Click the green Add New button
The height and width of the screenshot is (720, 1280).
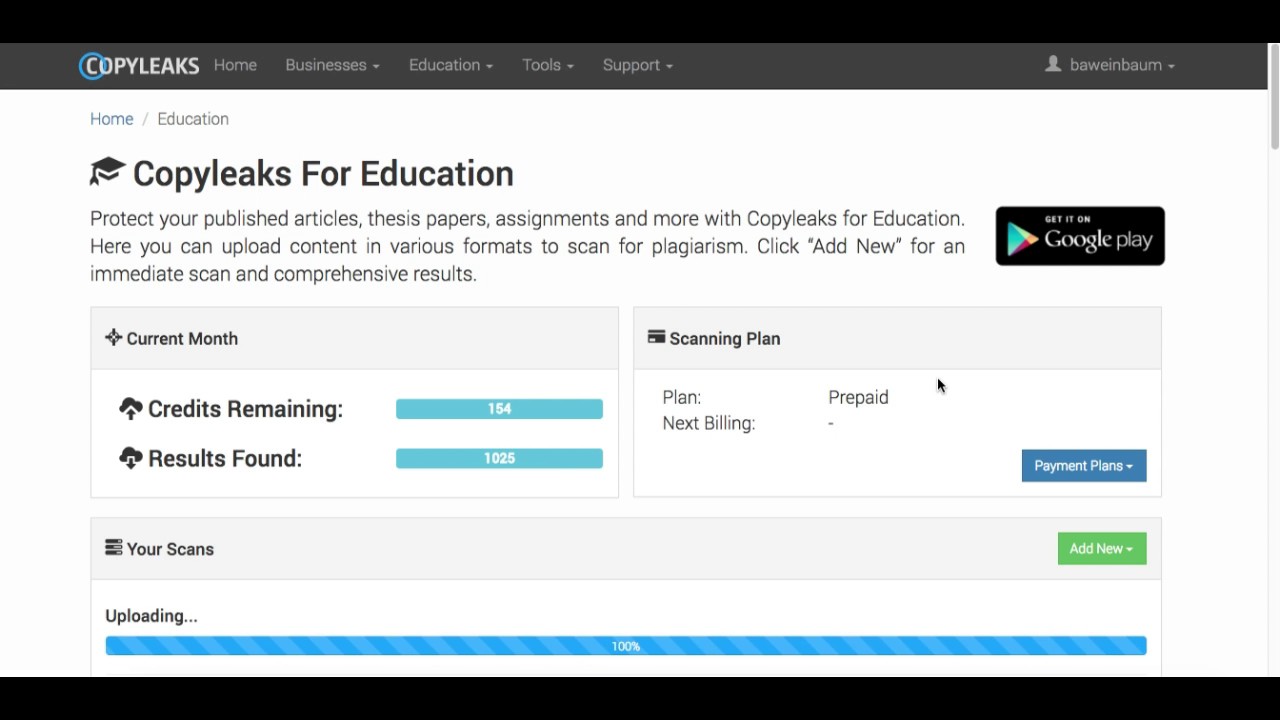pyautogui.click(x=1101, y=548)
